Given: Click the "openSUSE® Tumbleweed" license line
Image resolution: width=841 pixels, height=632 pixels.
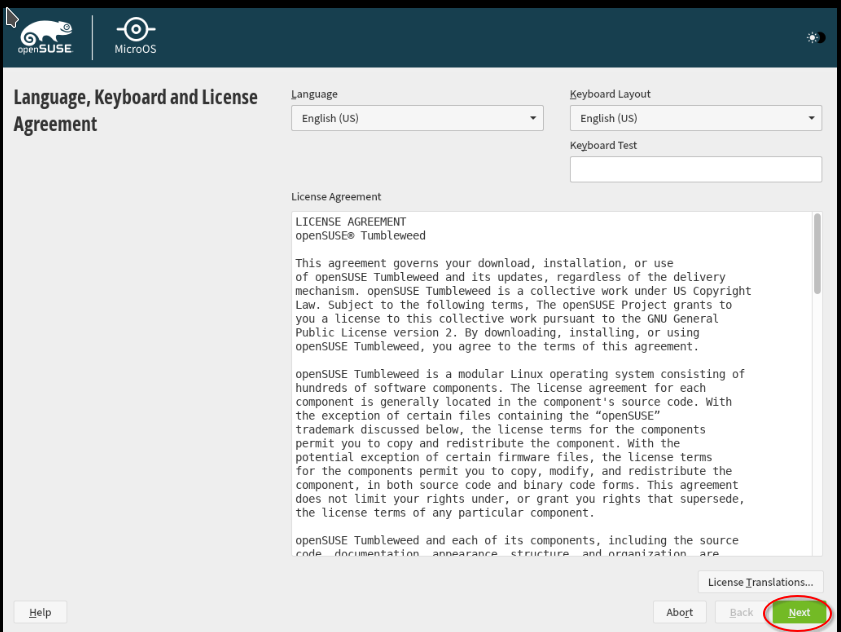Looking at the screenshot, I should (360, 236).
